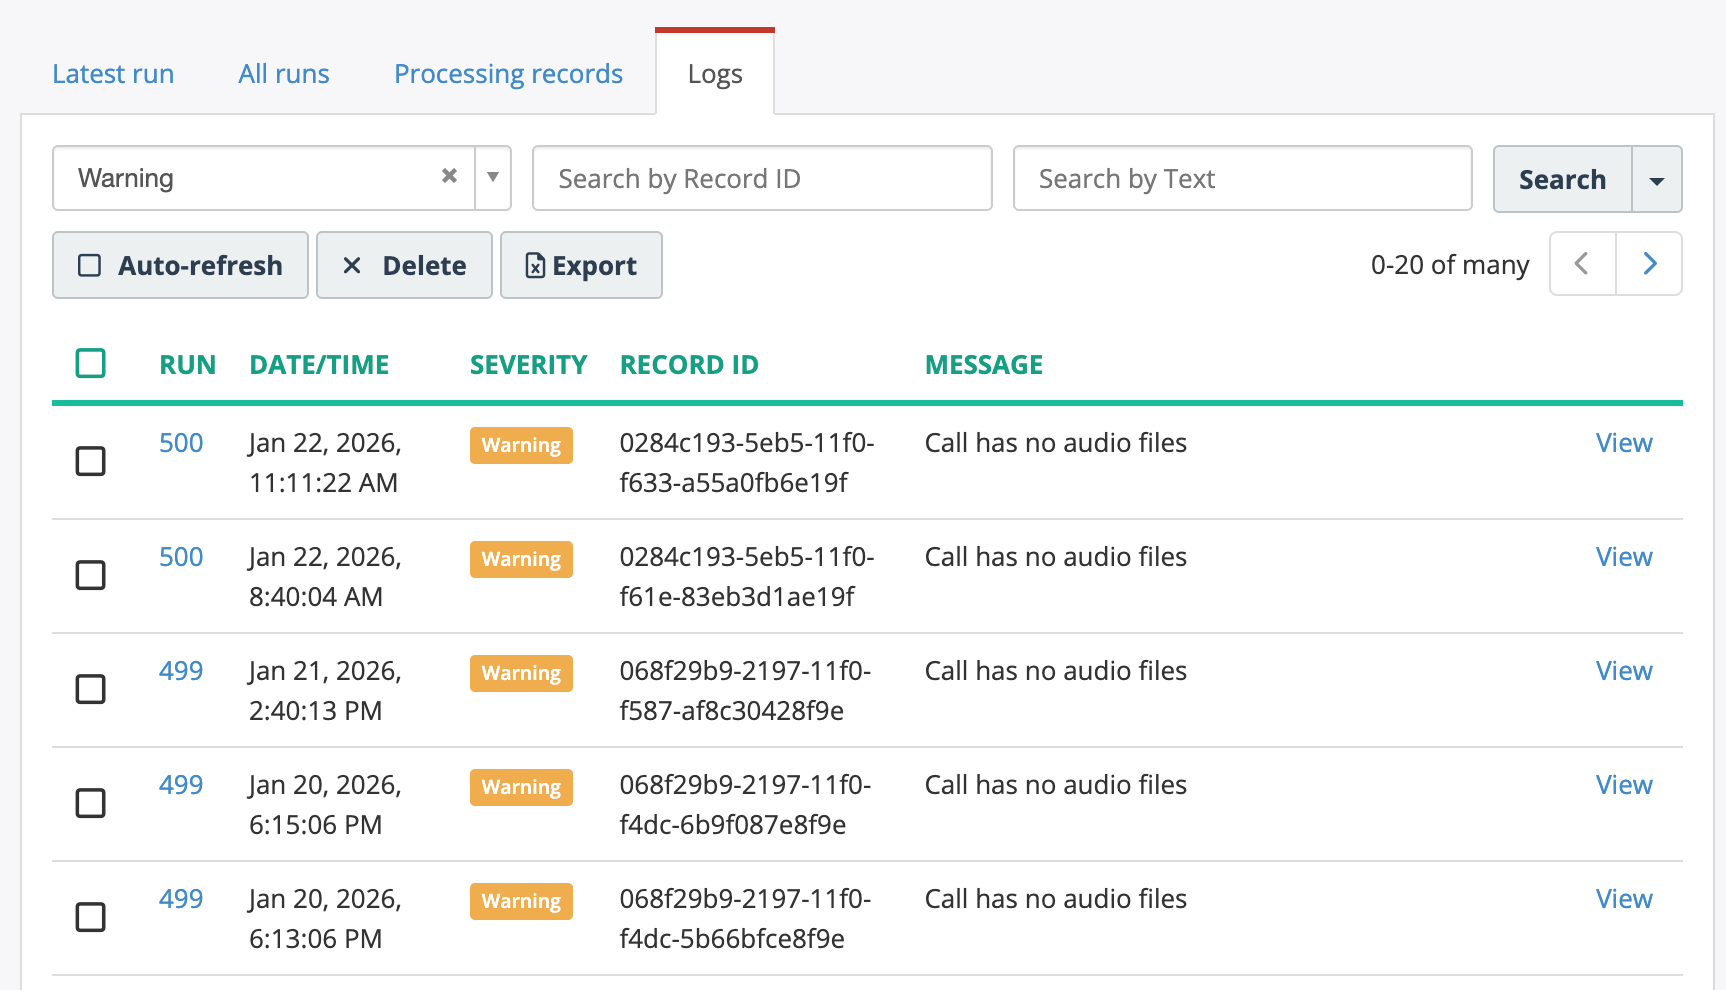Open the Export dialog via Export icon
Screen dimensions: 1726x990
point(581,265)
